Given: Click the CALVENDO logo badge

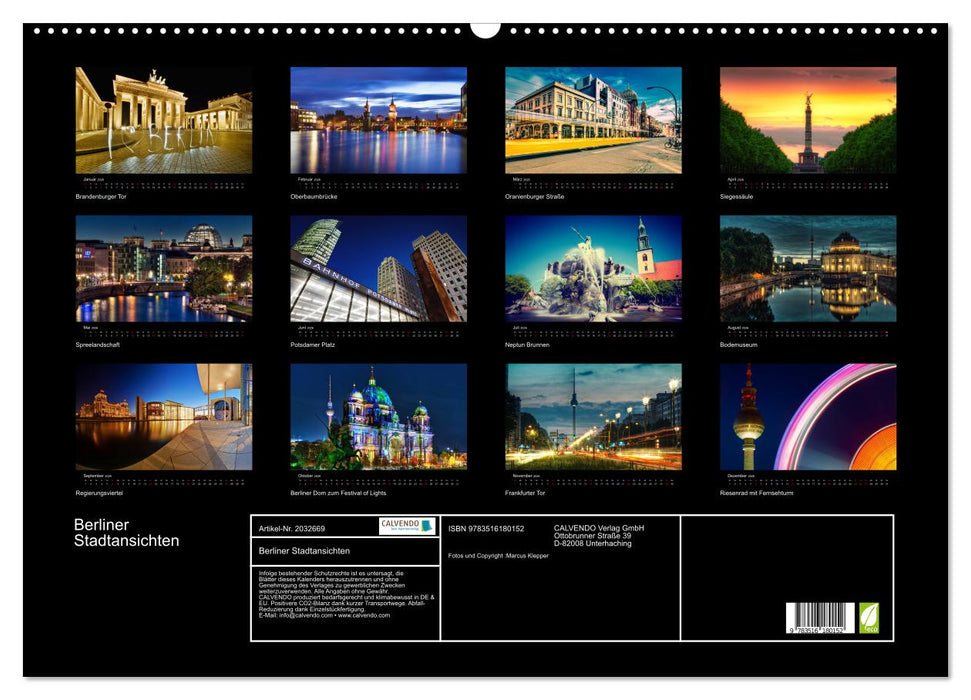Looking at the screenshot, I should (x=407, y=526).
